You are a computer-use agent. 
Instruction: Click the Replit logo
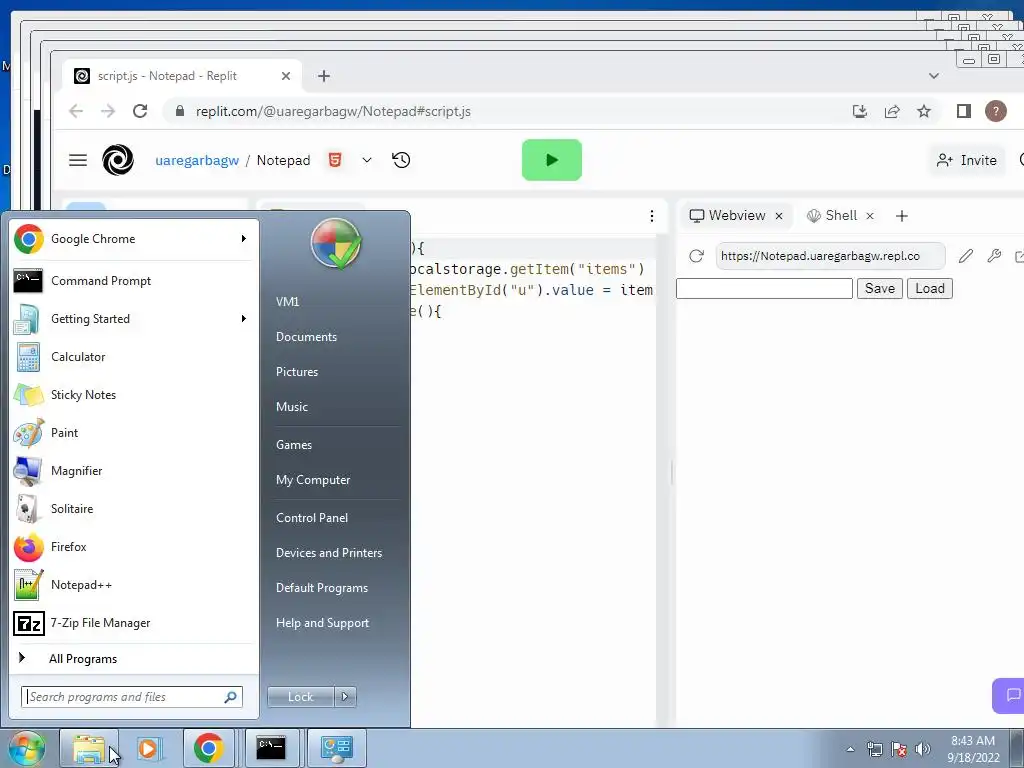(x=118, y=160)
